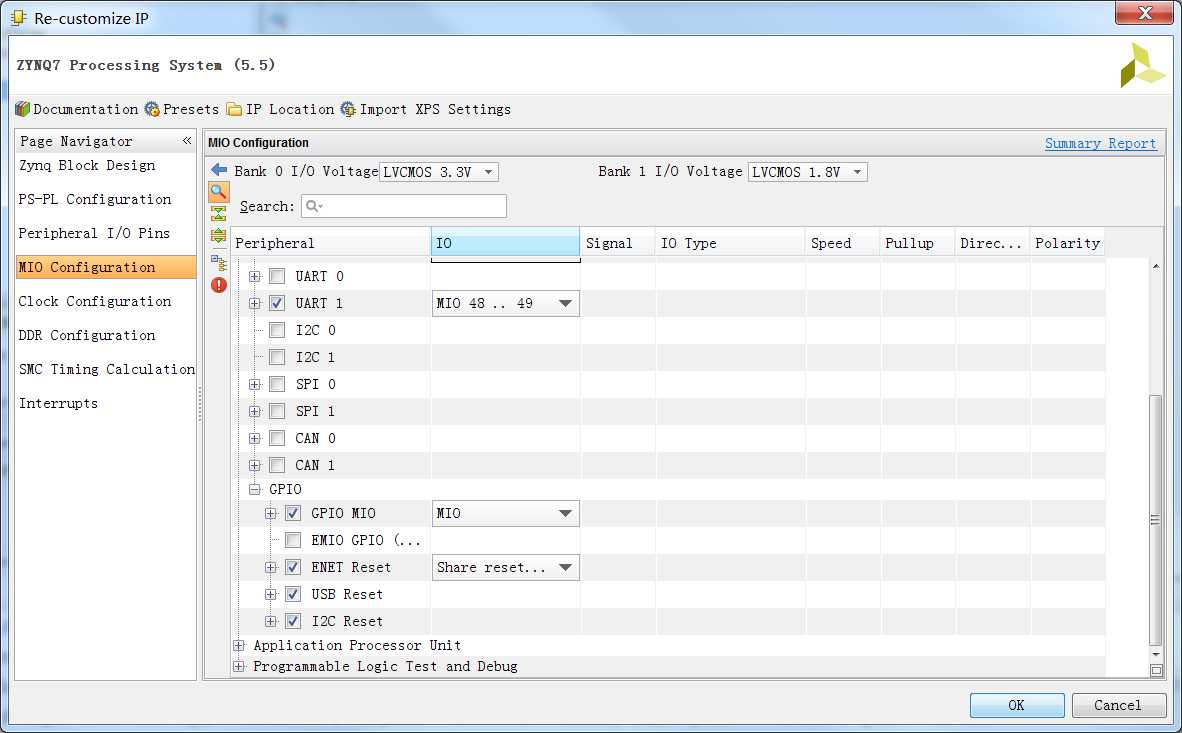
Task: Uncheck the ENET Reset checkbox
Action: (x=292, y=568)
